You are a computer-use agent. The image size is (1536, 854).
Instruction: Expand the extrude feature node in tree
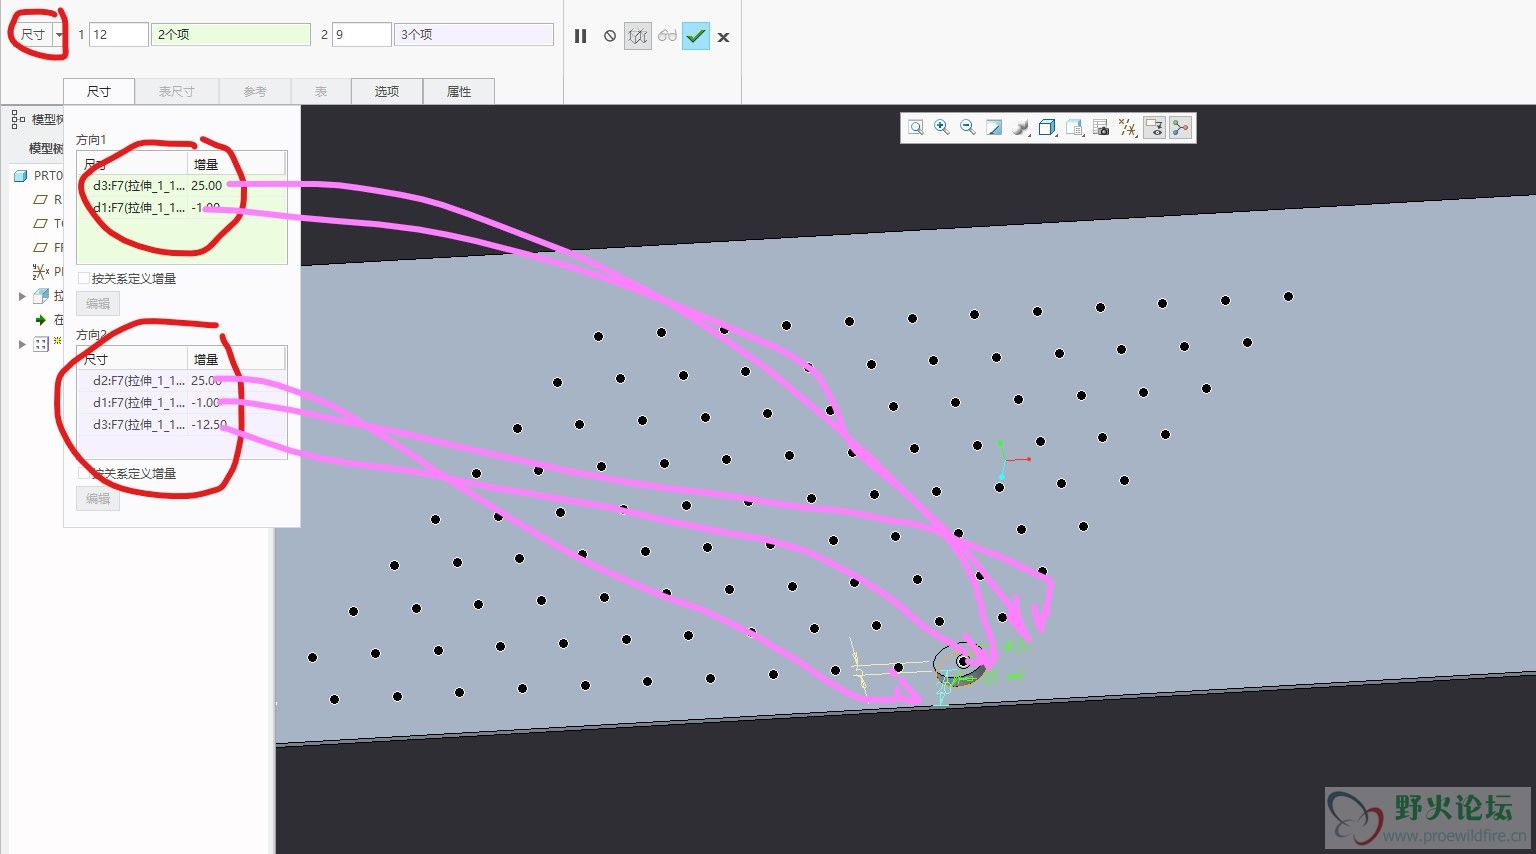point(22,296)
